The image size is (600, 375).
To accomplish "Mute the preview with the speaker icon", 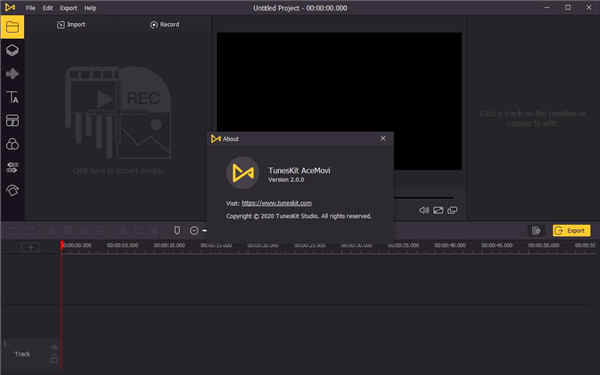I will point(424,210).
